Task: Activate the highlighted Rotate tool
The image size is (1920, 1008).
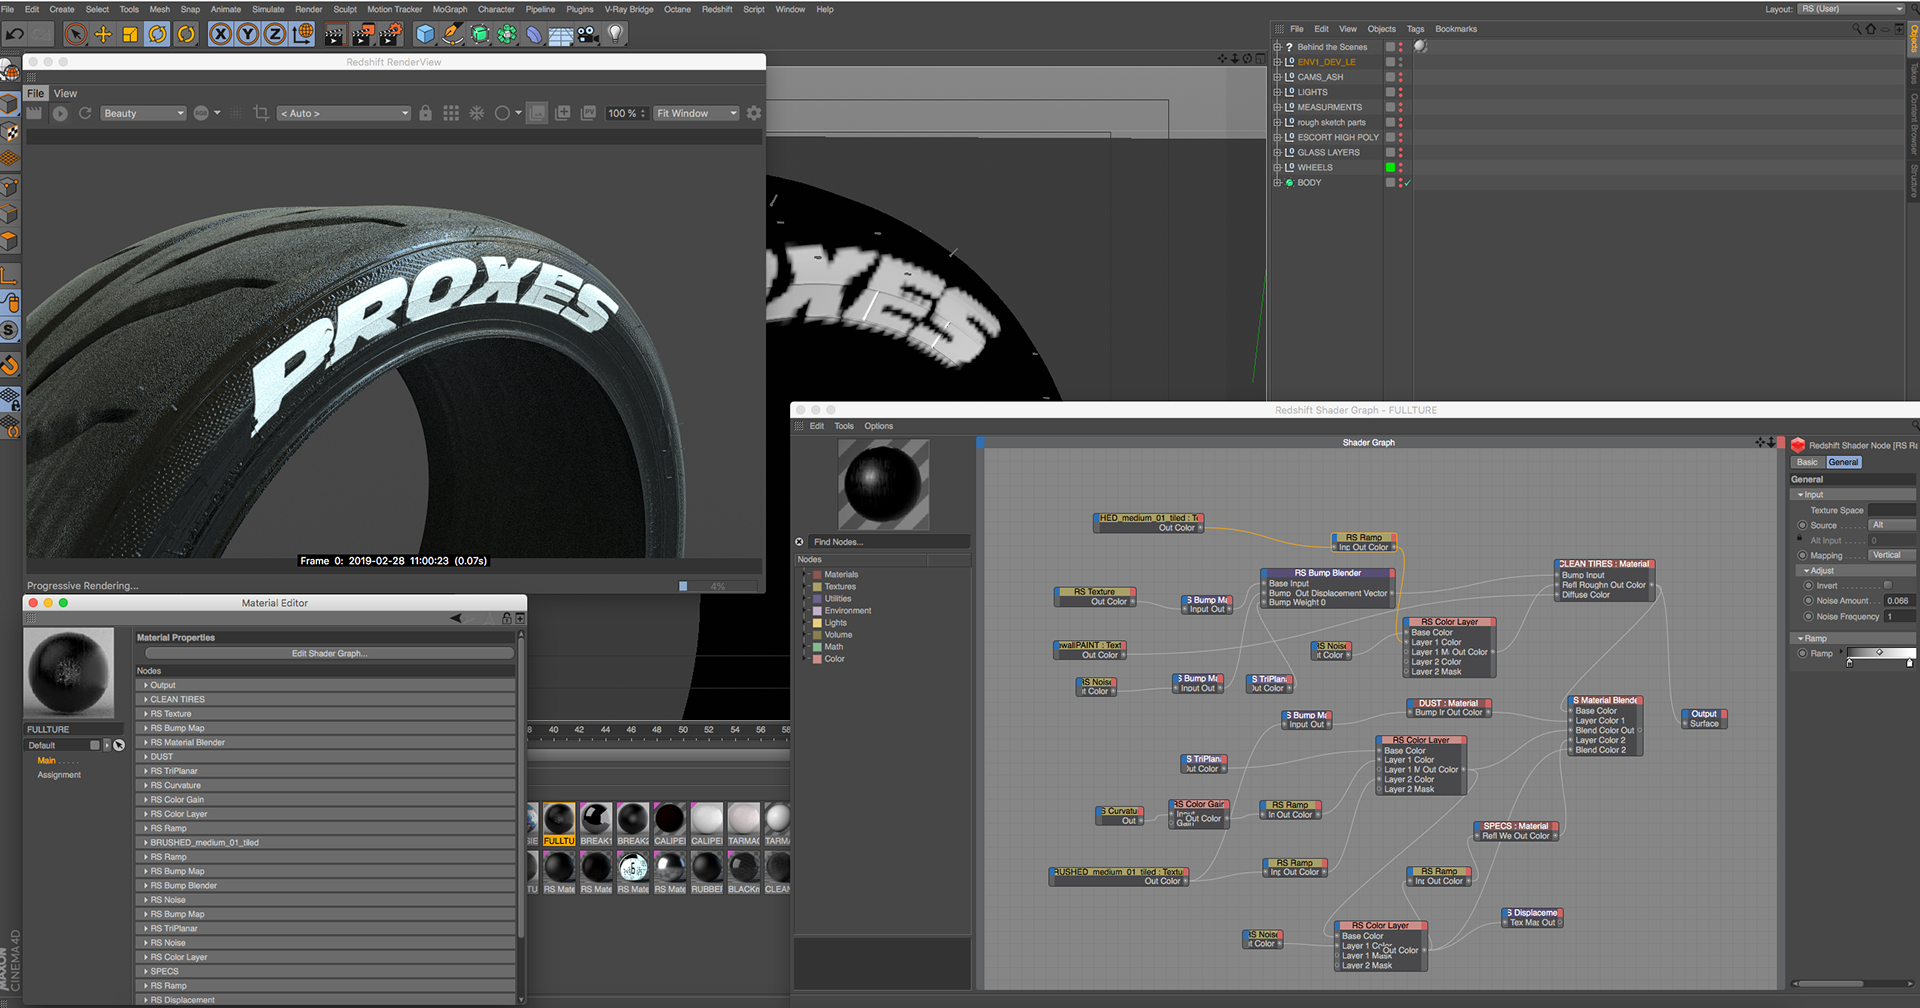Action: [x=158, y=34]
